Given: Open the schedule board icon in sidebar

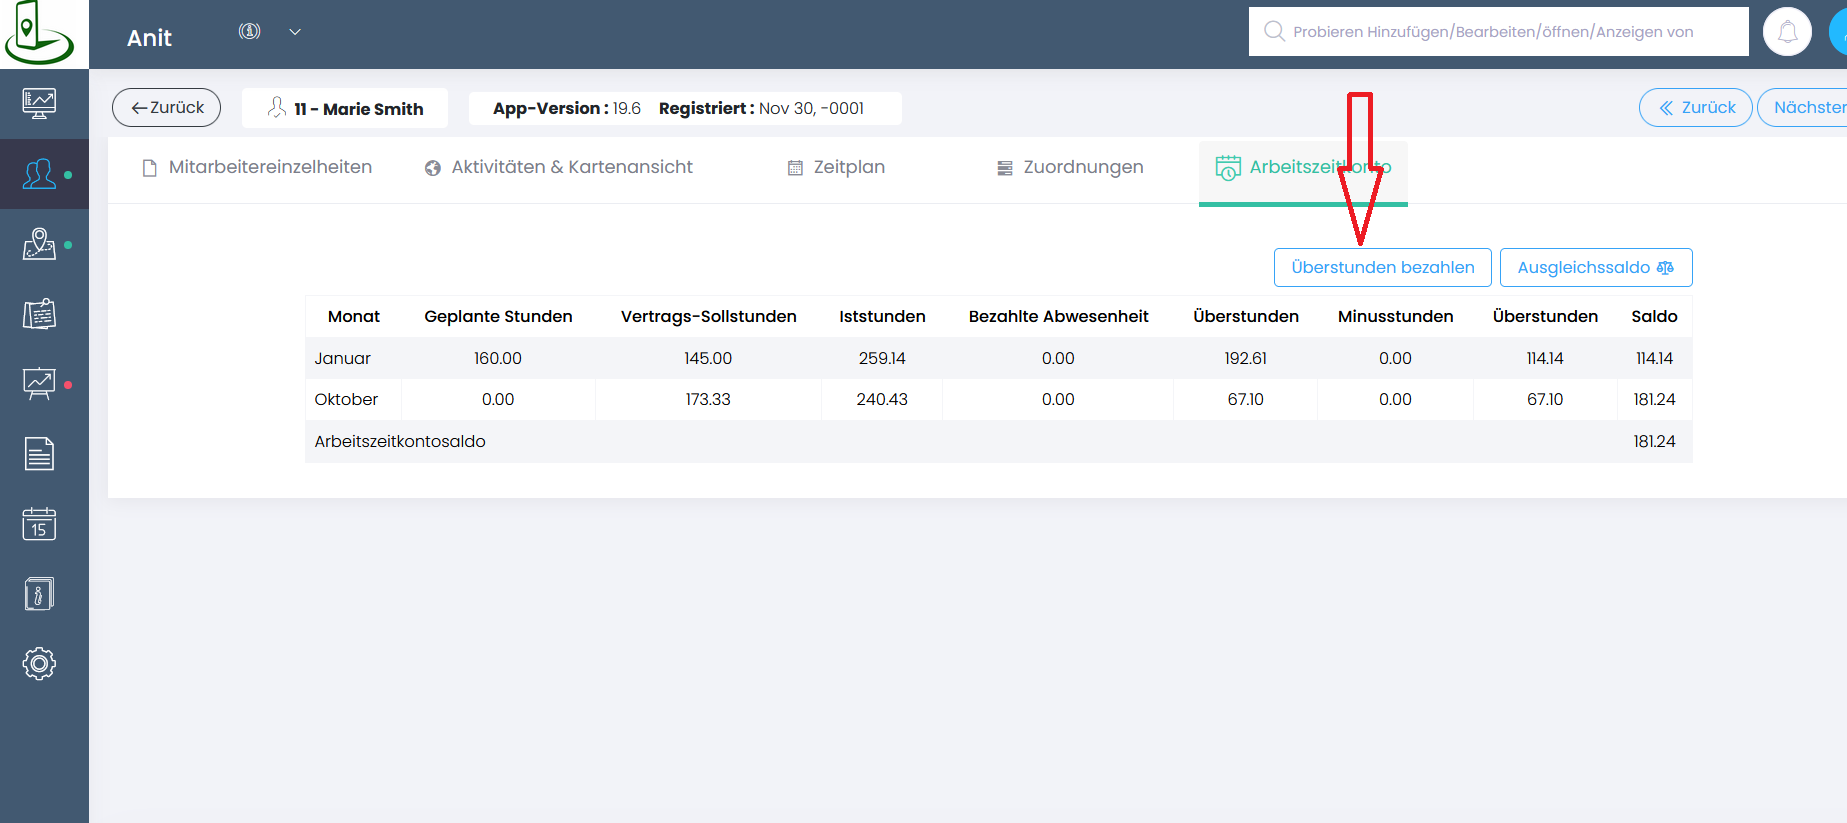Looking at the screenshot, I should (x=39, y=314).
